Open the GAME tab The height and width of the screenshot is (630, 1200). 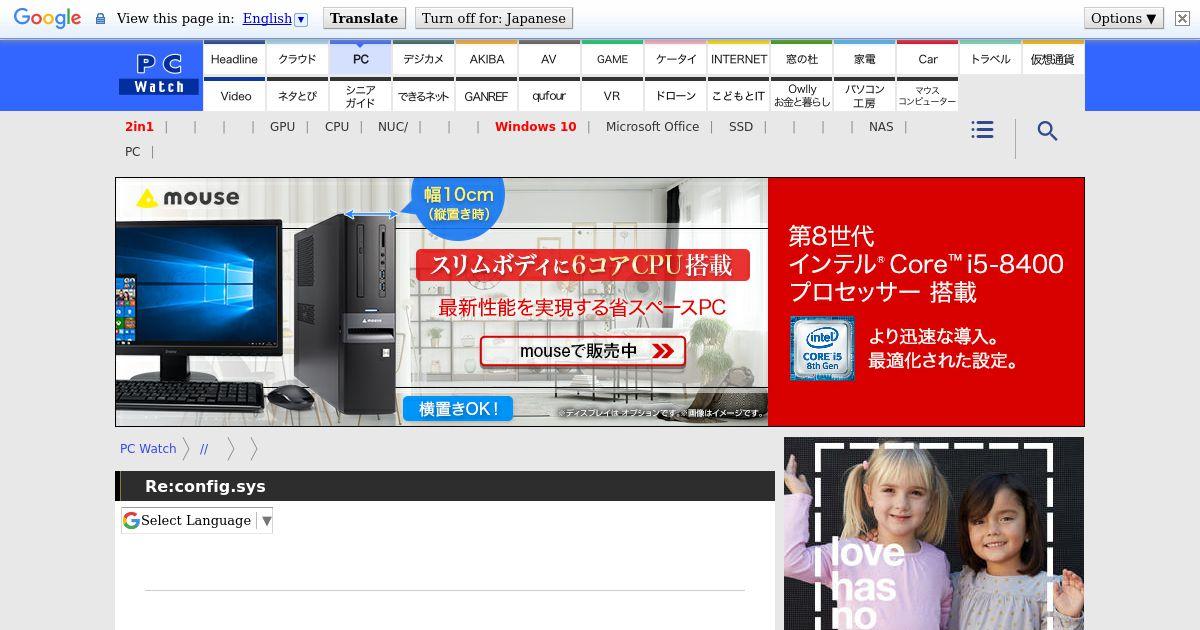pos(612,59)
